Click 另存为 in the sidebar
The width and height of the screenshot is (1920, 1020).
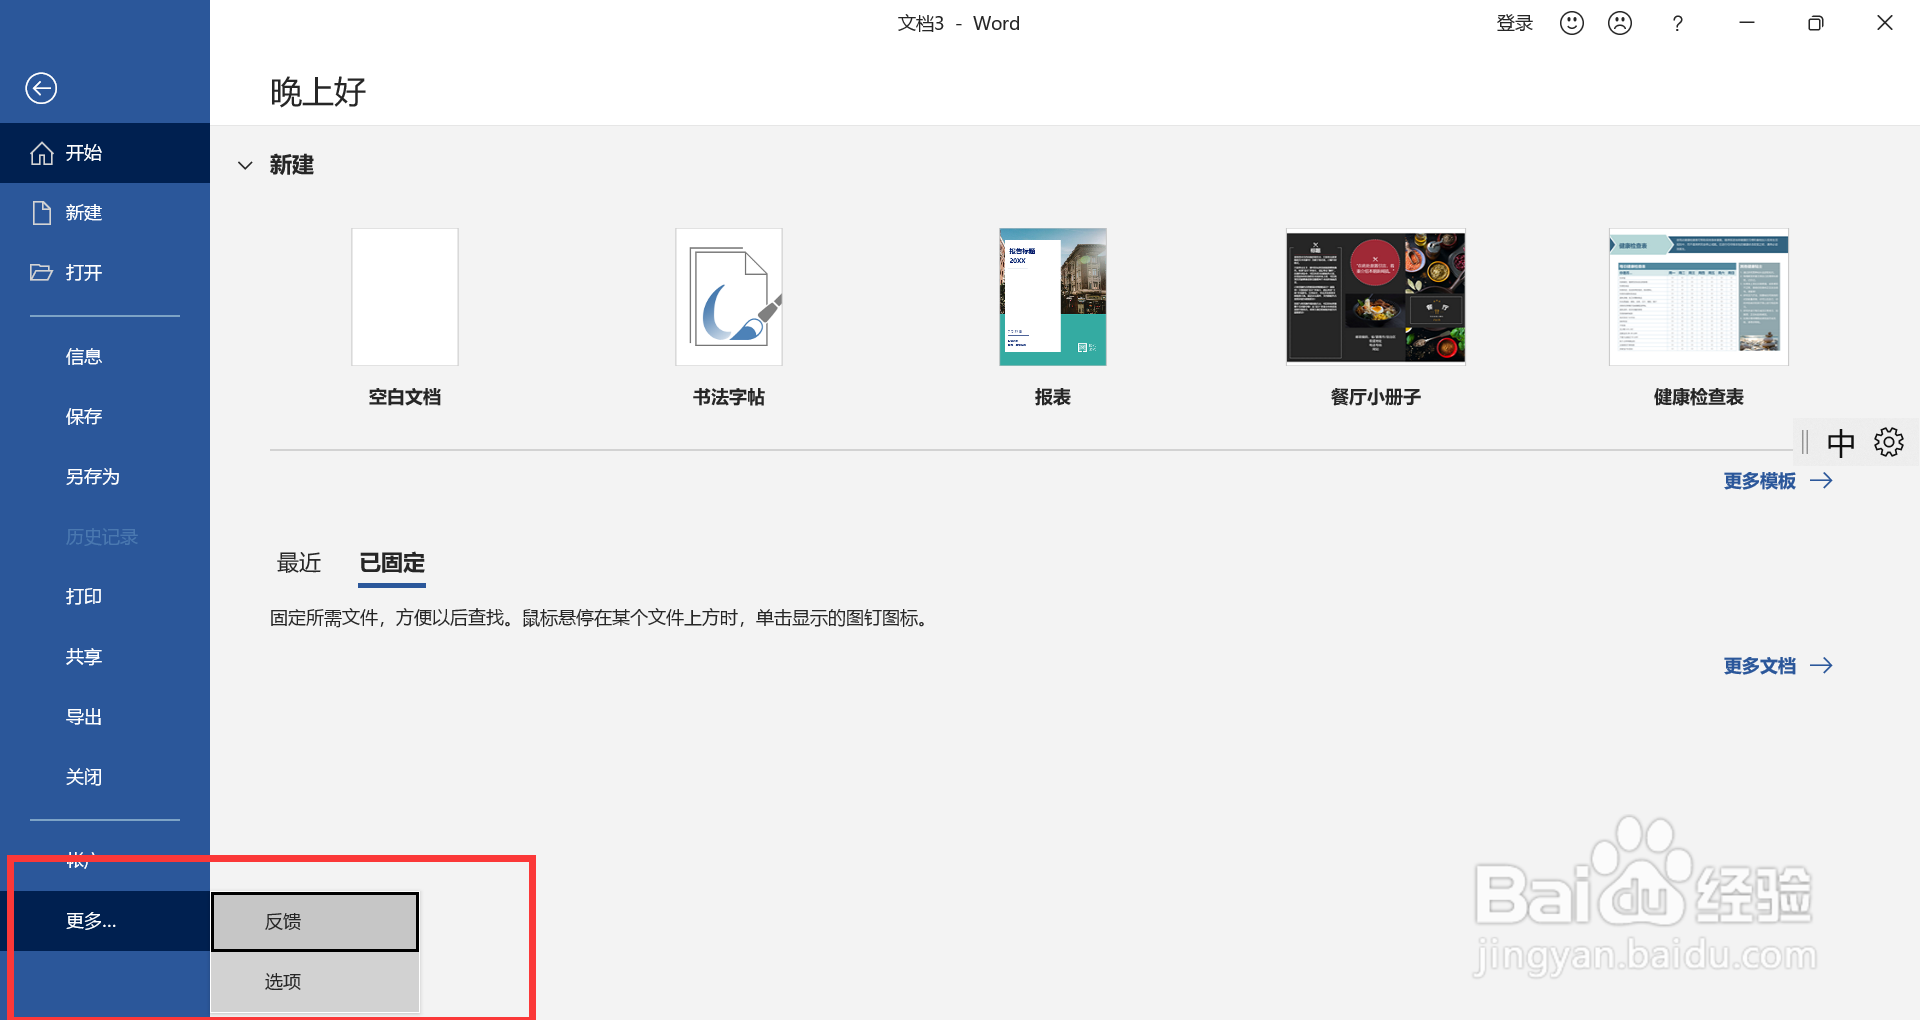click(105, 477)
